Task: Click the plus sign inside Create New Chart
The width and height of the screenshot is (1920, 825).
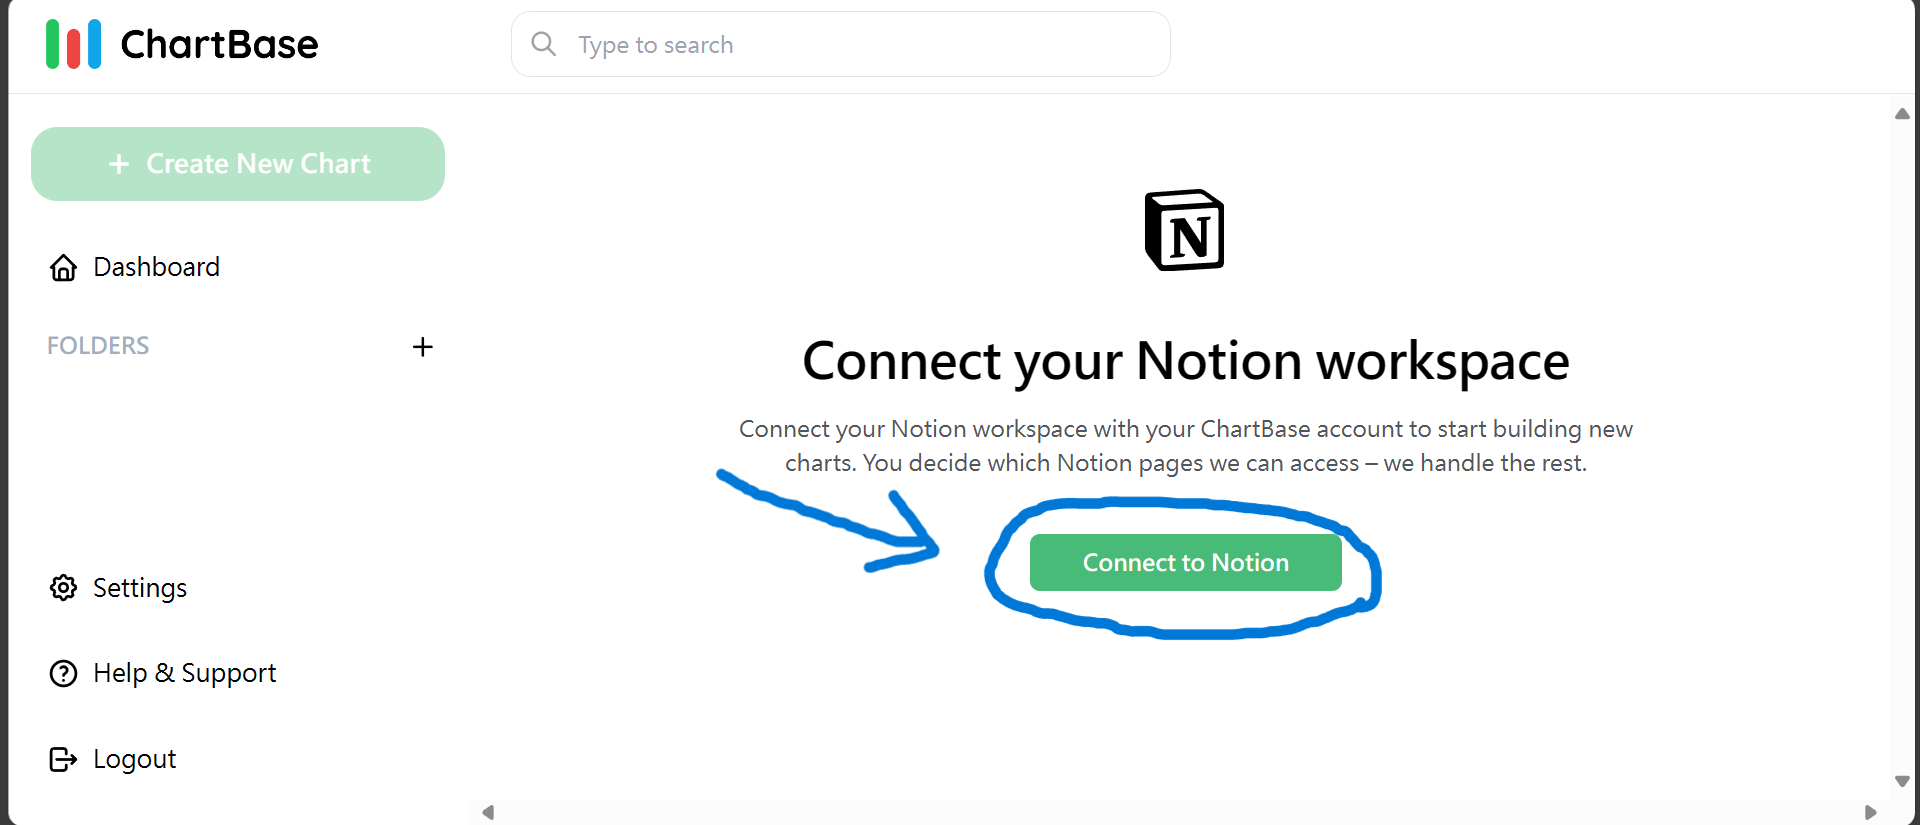Action: point(119,163)
